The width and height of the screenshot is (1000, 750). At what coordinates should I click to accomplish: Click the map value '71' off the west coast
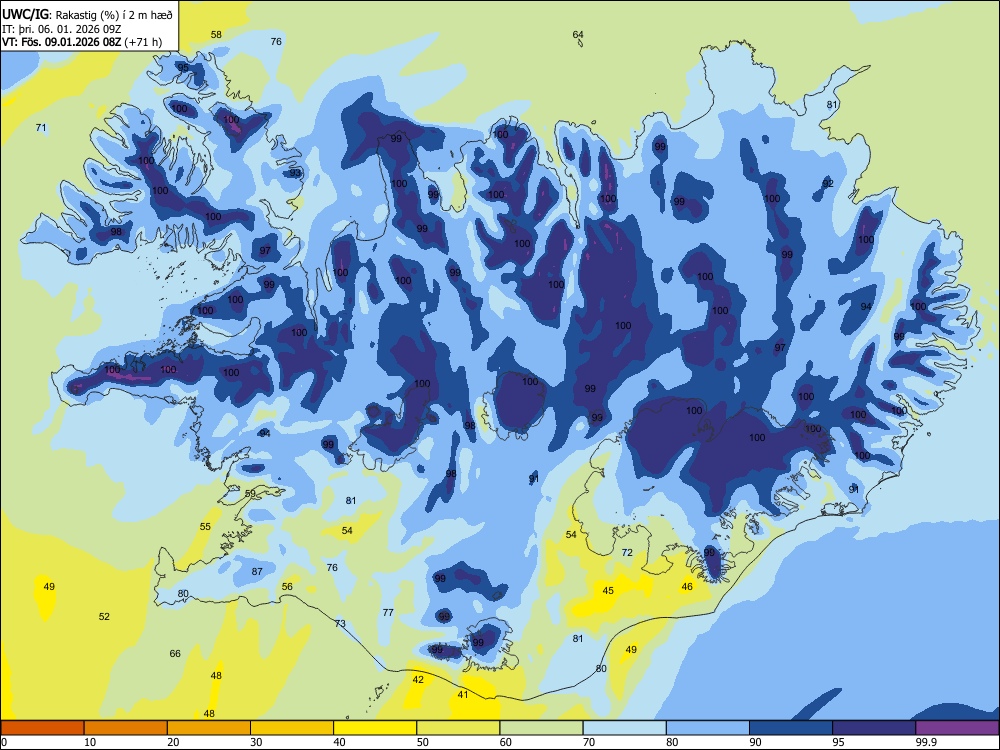coord(41,128)
